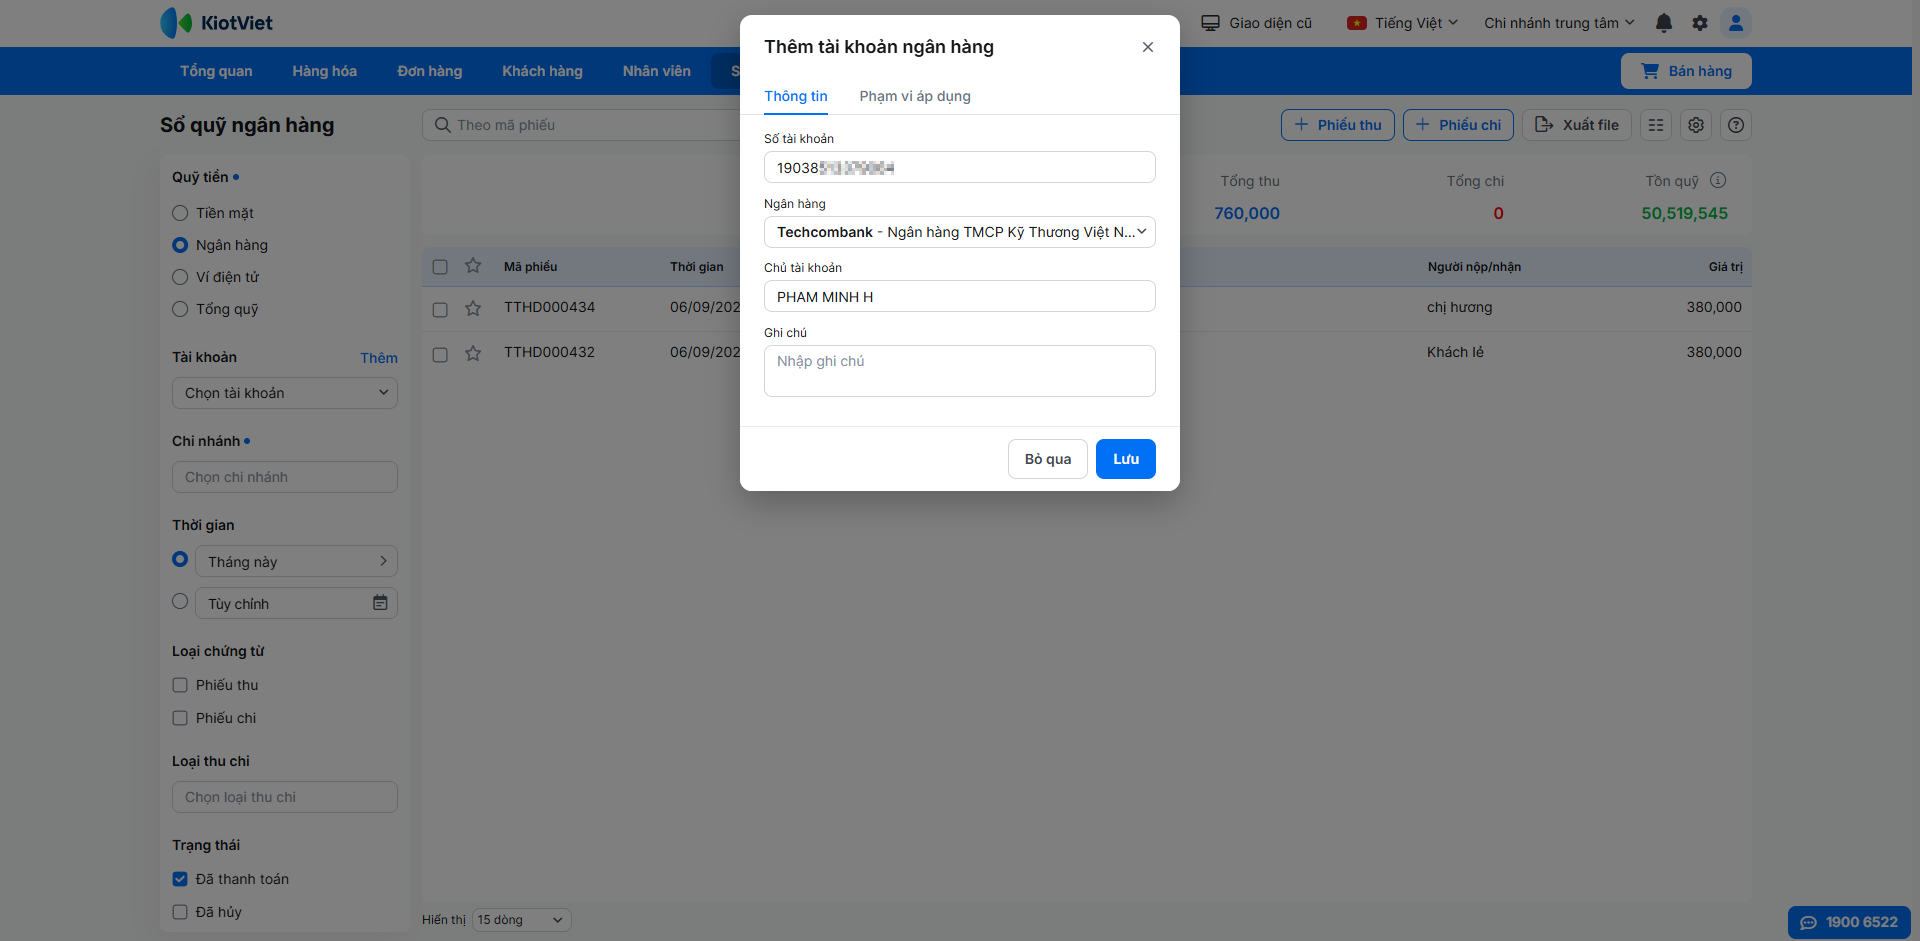Open the Khách hàng menu
1920x941 pixels.
click(x=543, y=71)
